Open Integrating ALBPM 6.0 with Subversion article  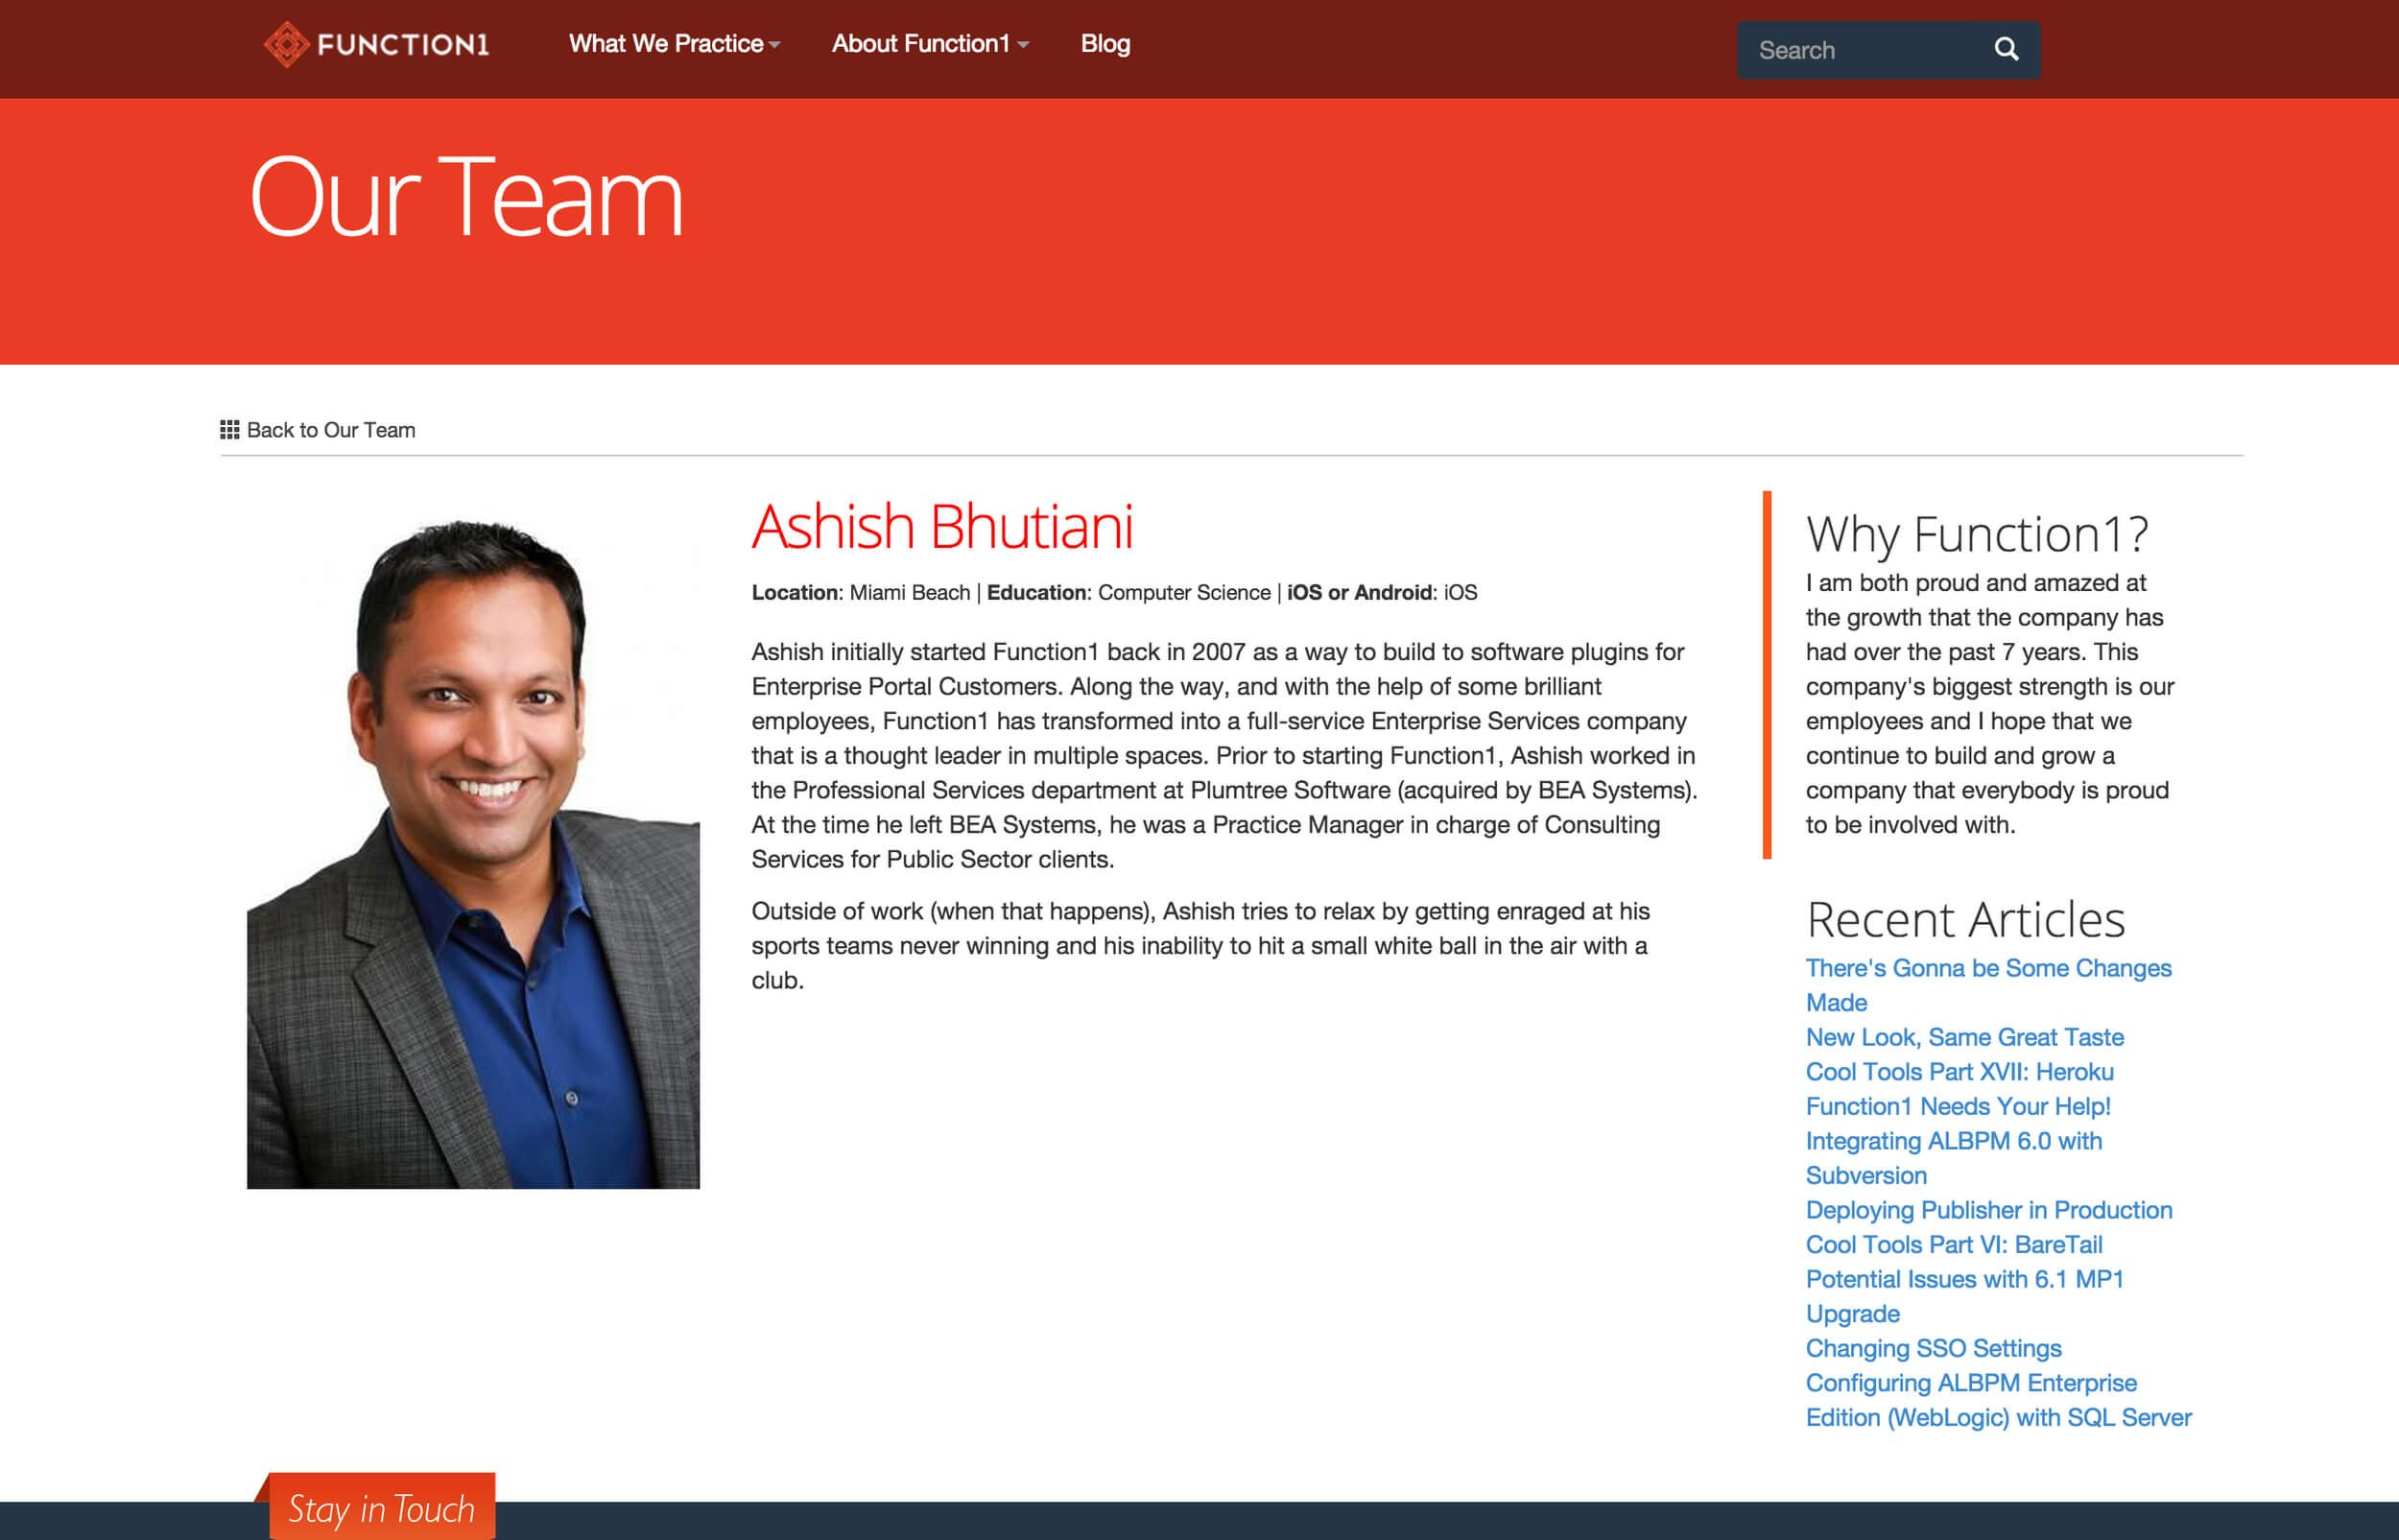point(1953,1158)
